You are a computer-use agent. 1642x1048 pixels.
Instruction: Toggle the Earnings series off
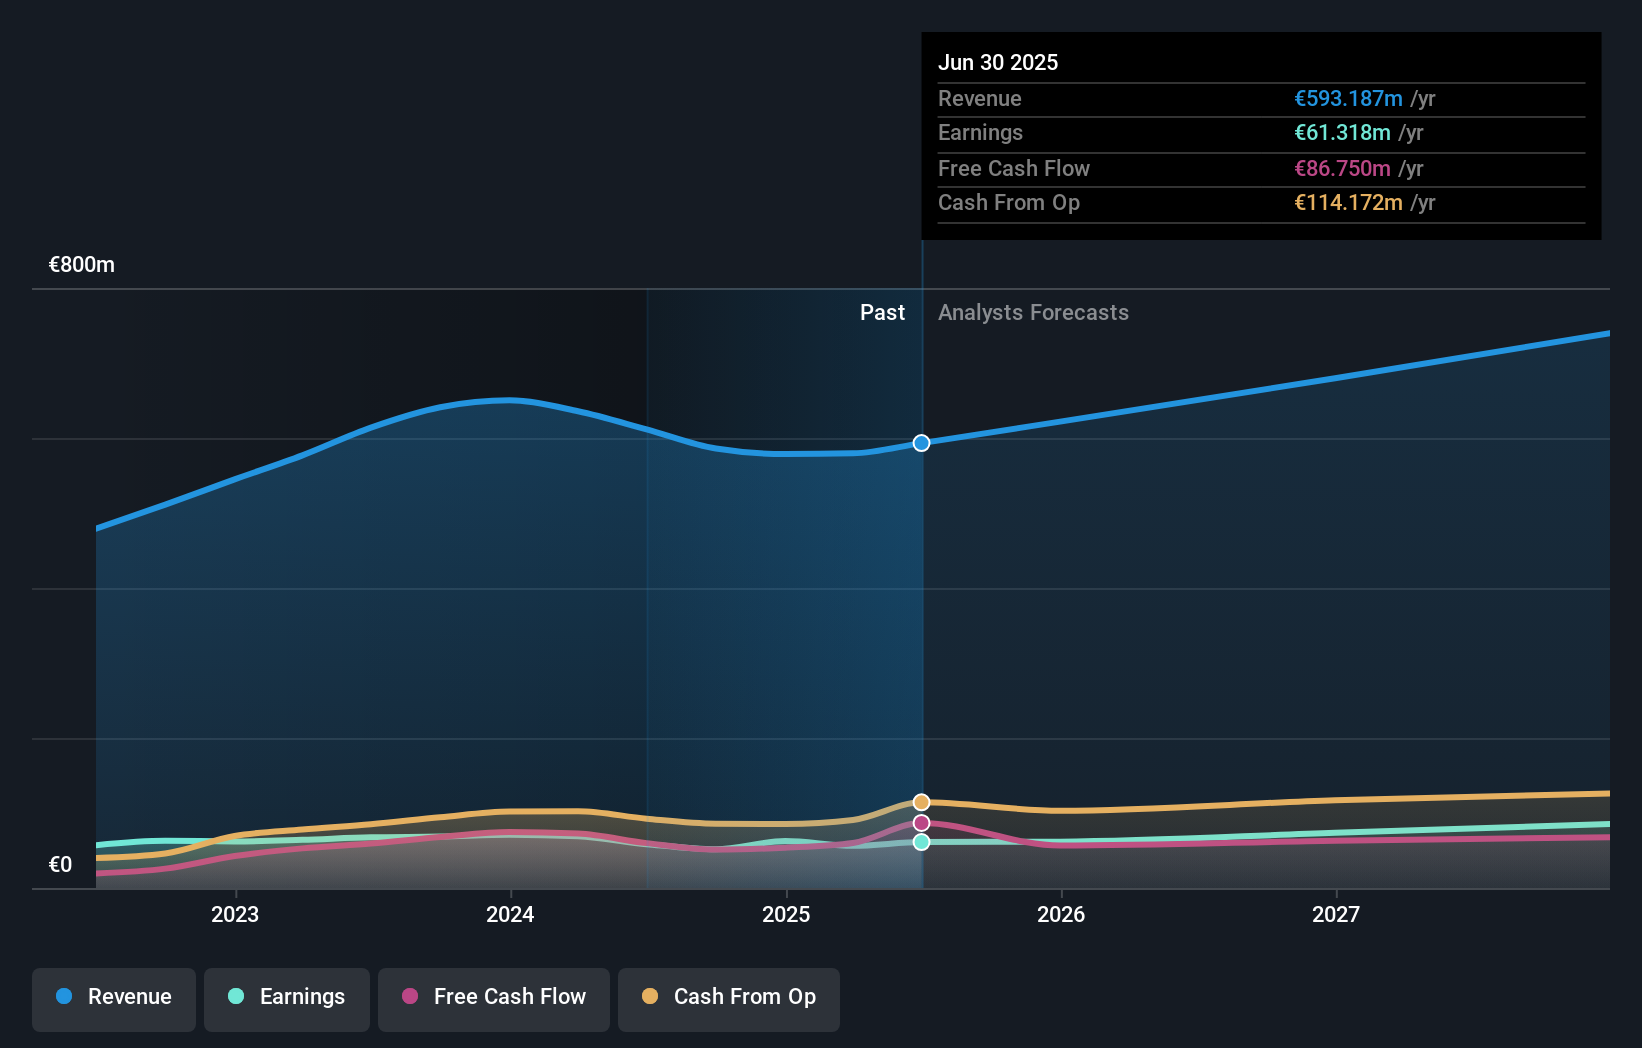tap(287, 999)
